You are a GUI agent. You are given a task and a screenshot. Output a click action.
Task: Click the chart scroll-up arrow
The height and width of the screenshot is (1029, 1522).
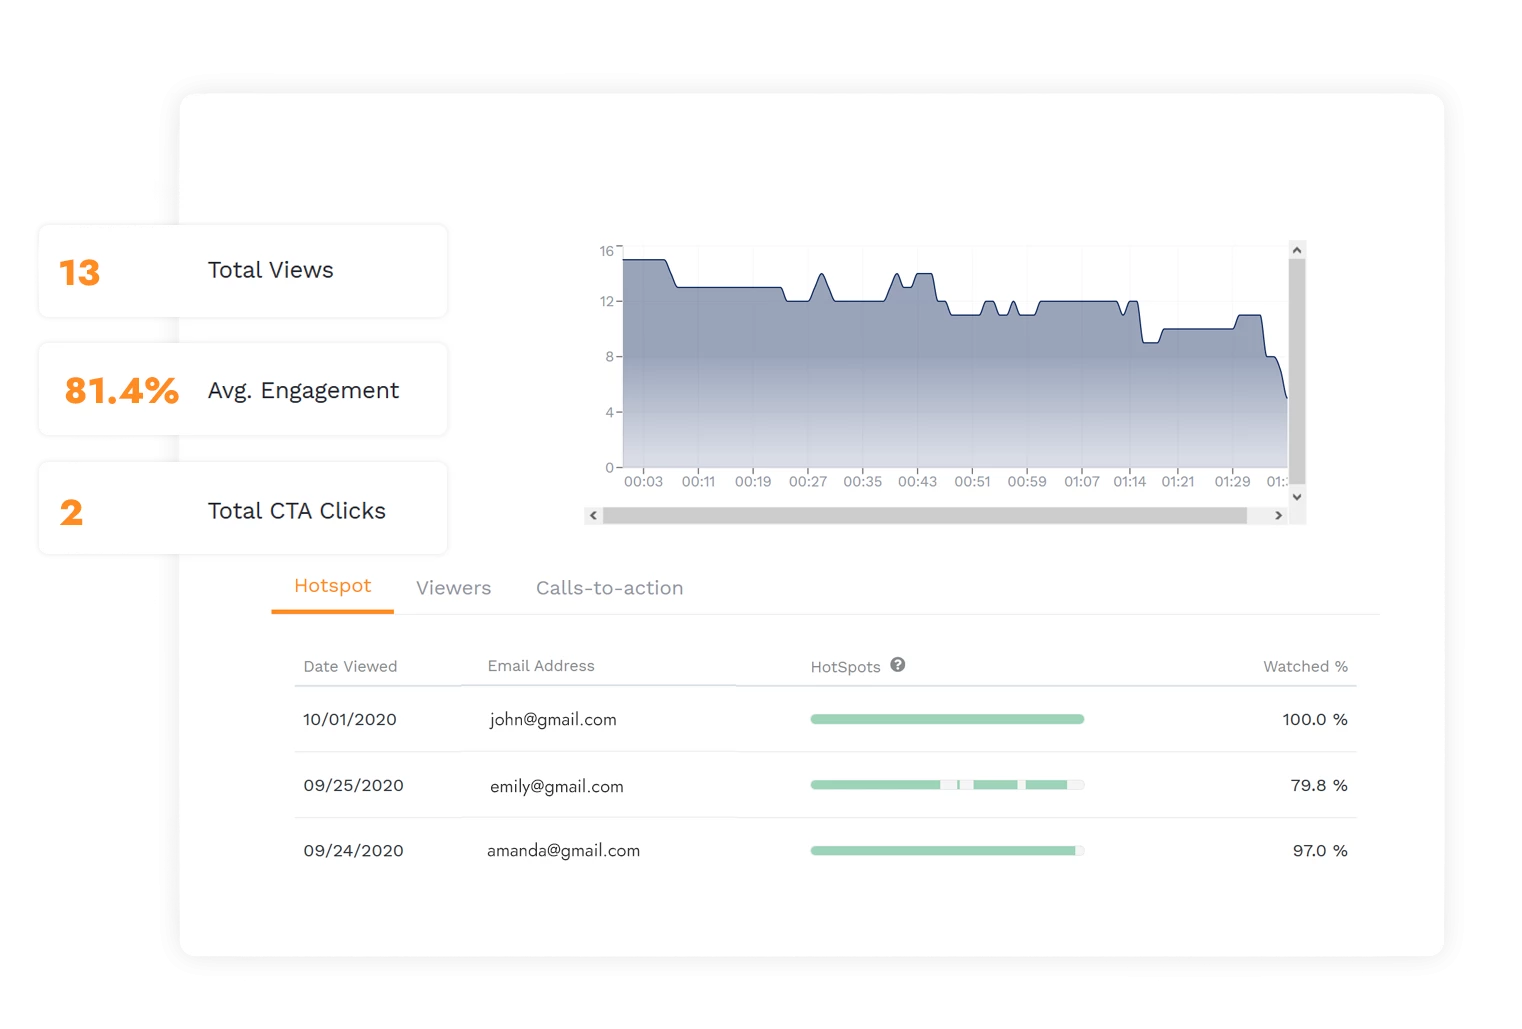coord(1297,250)
